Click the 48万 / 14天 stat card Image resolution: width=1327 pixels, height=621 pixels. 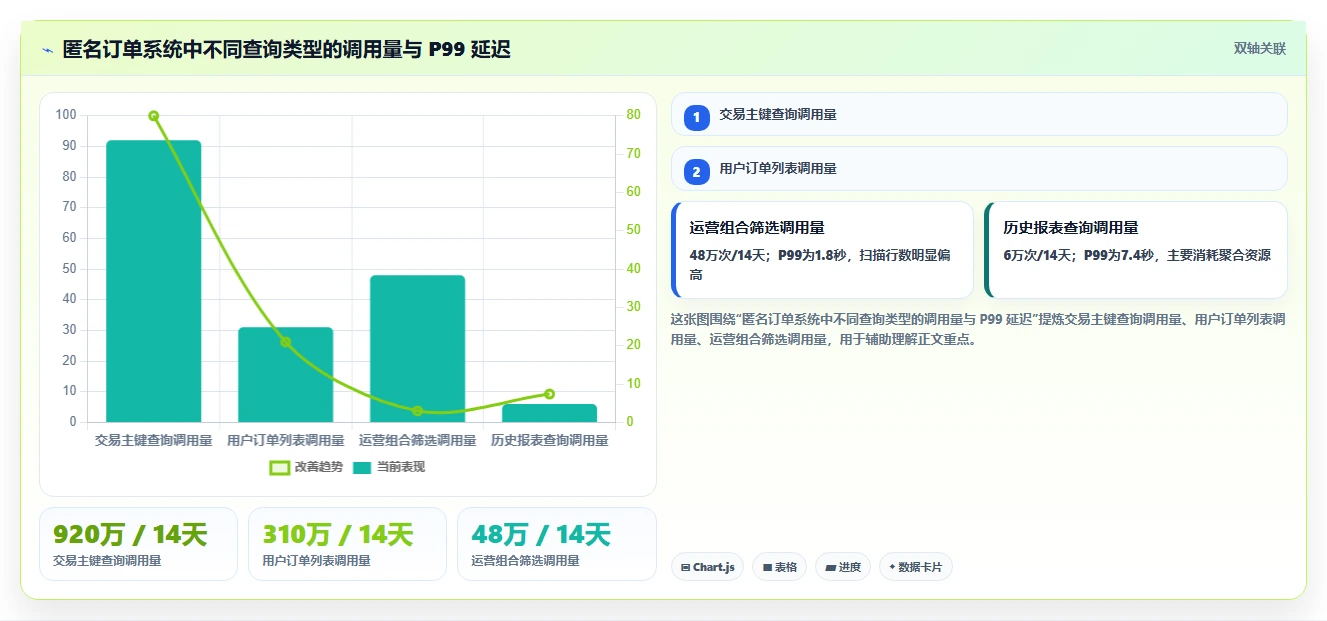point(557,544)
